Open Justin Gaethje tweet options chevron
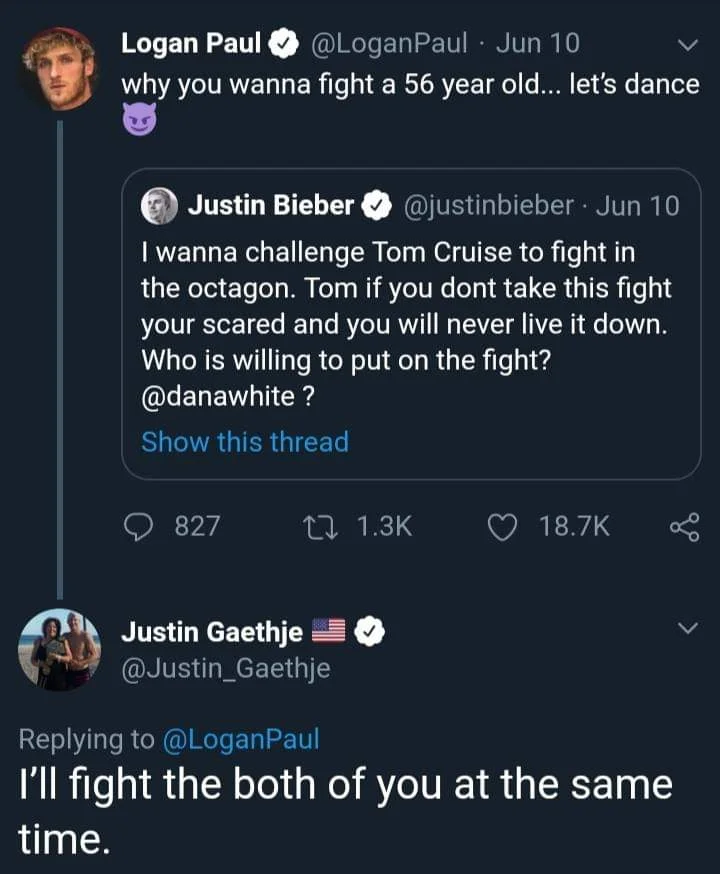Image resolution: width=720 pixels, height=874 pixels. (x=686, y=628)
